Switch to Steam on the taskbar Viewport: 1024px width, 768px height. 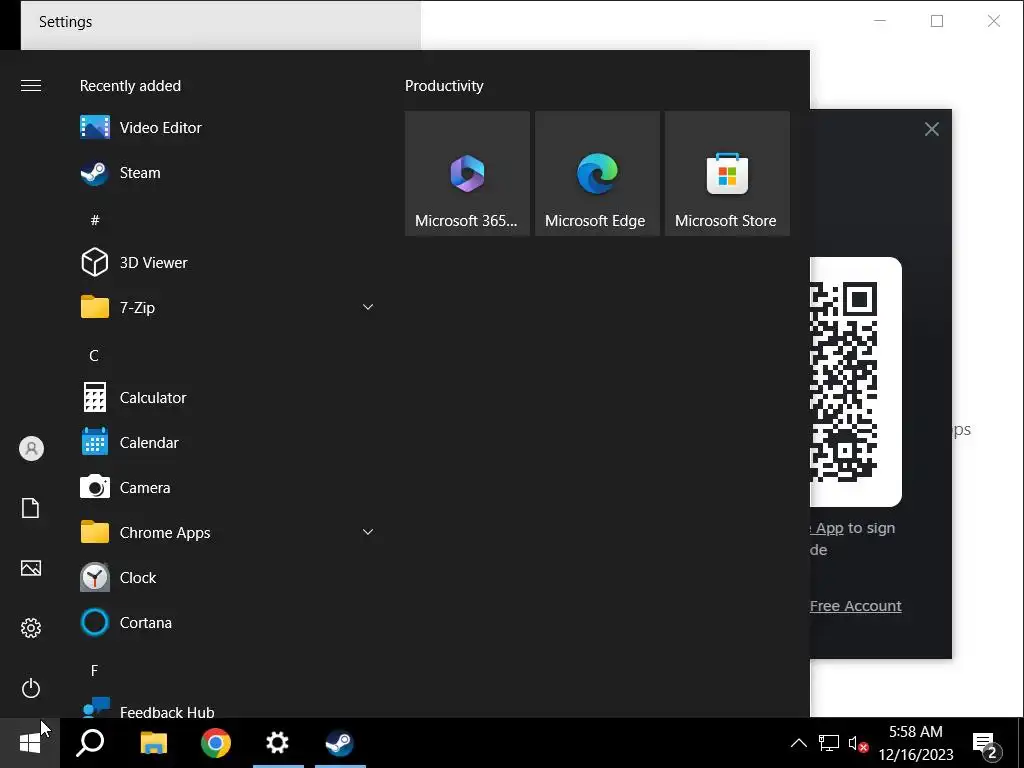pyautogui.click(x=340, y=743)
